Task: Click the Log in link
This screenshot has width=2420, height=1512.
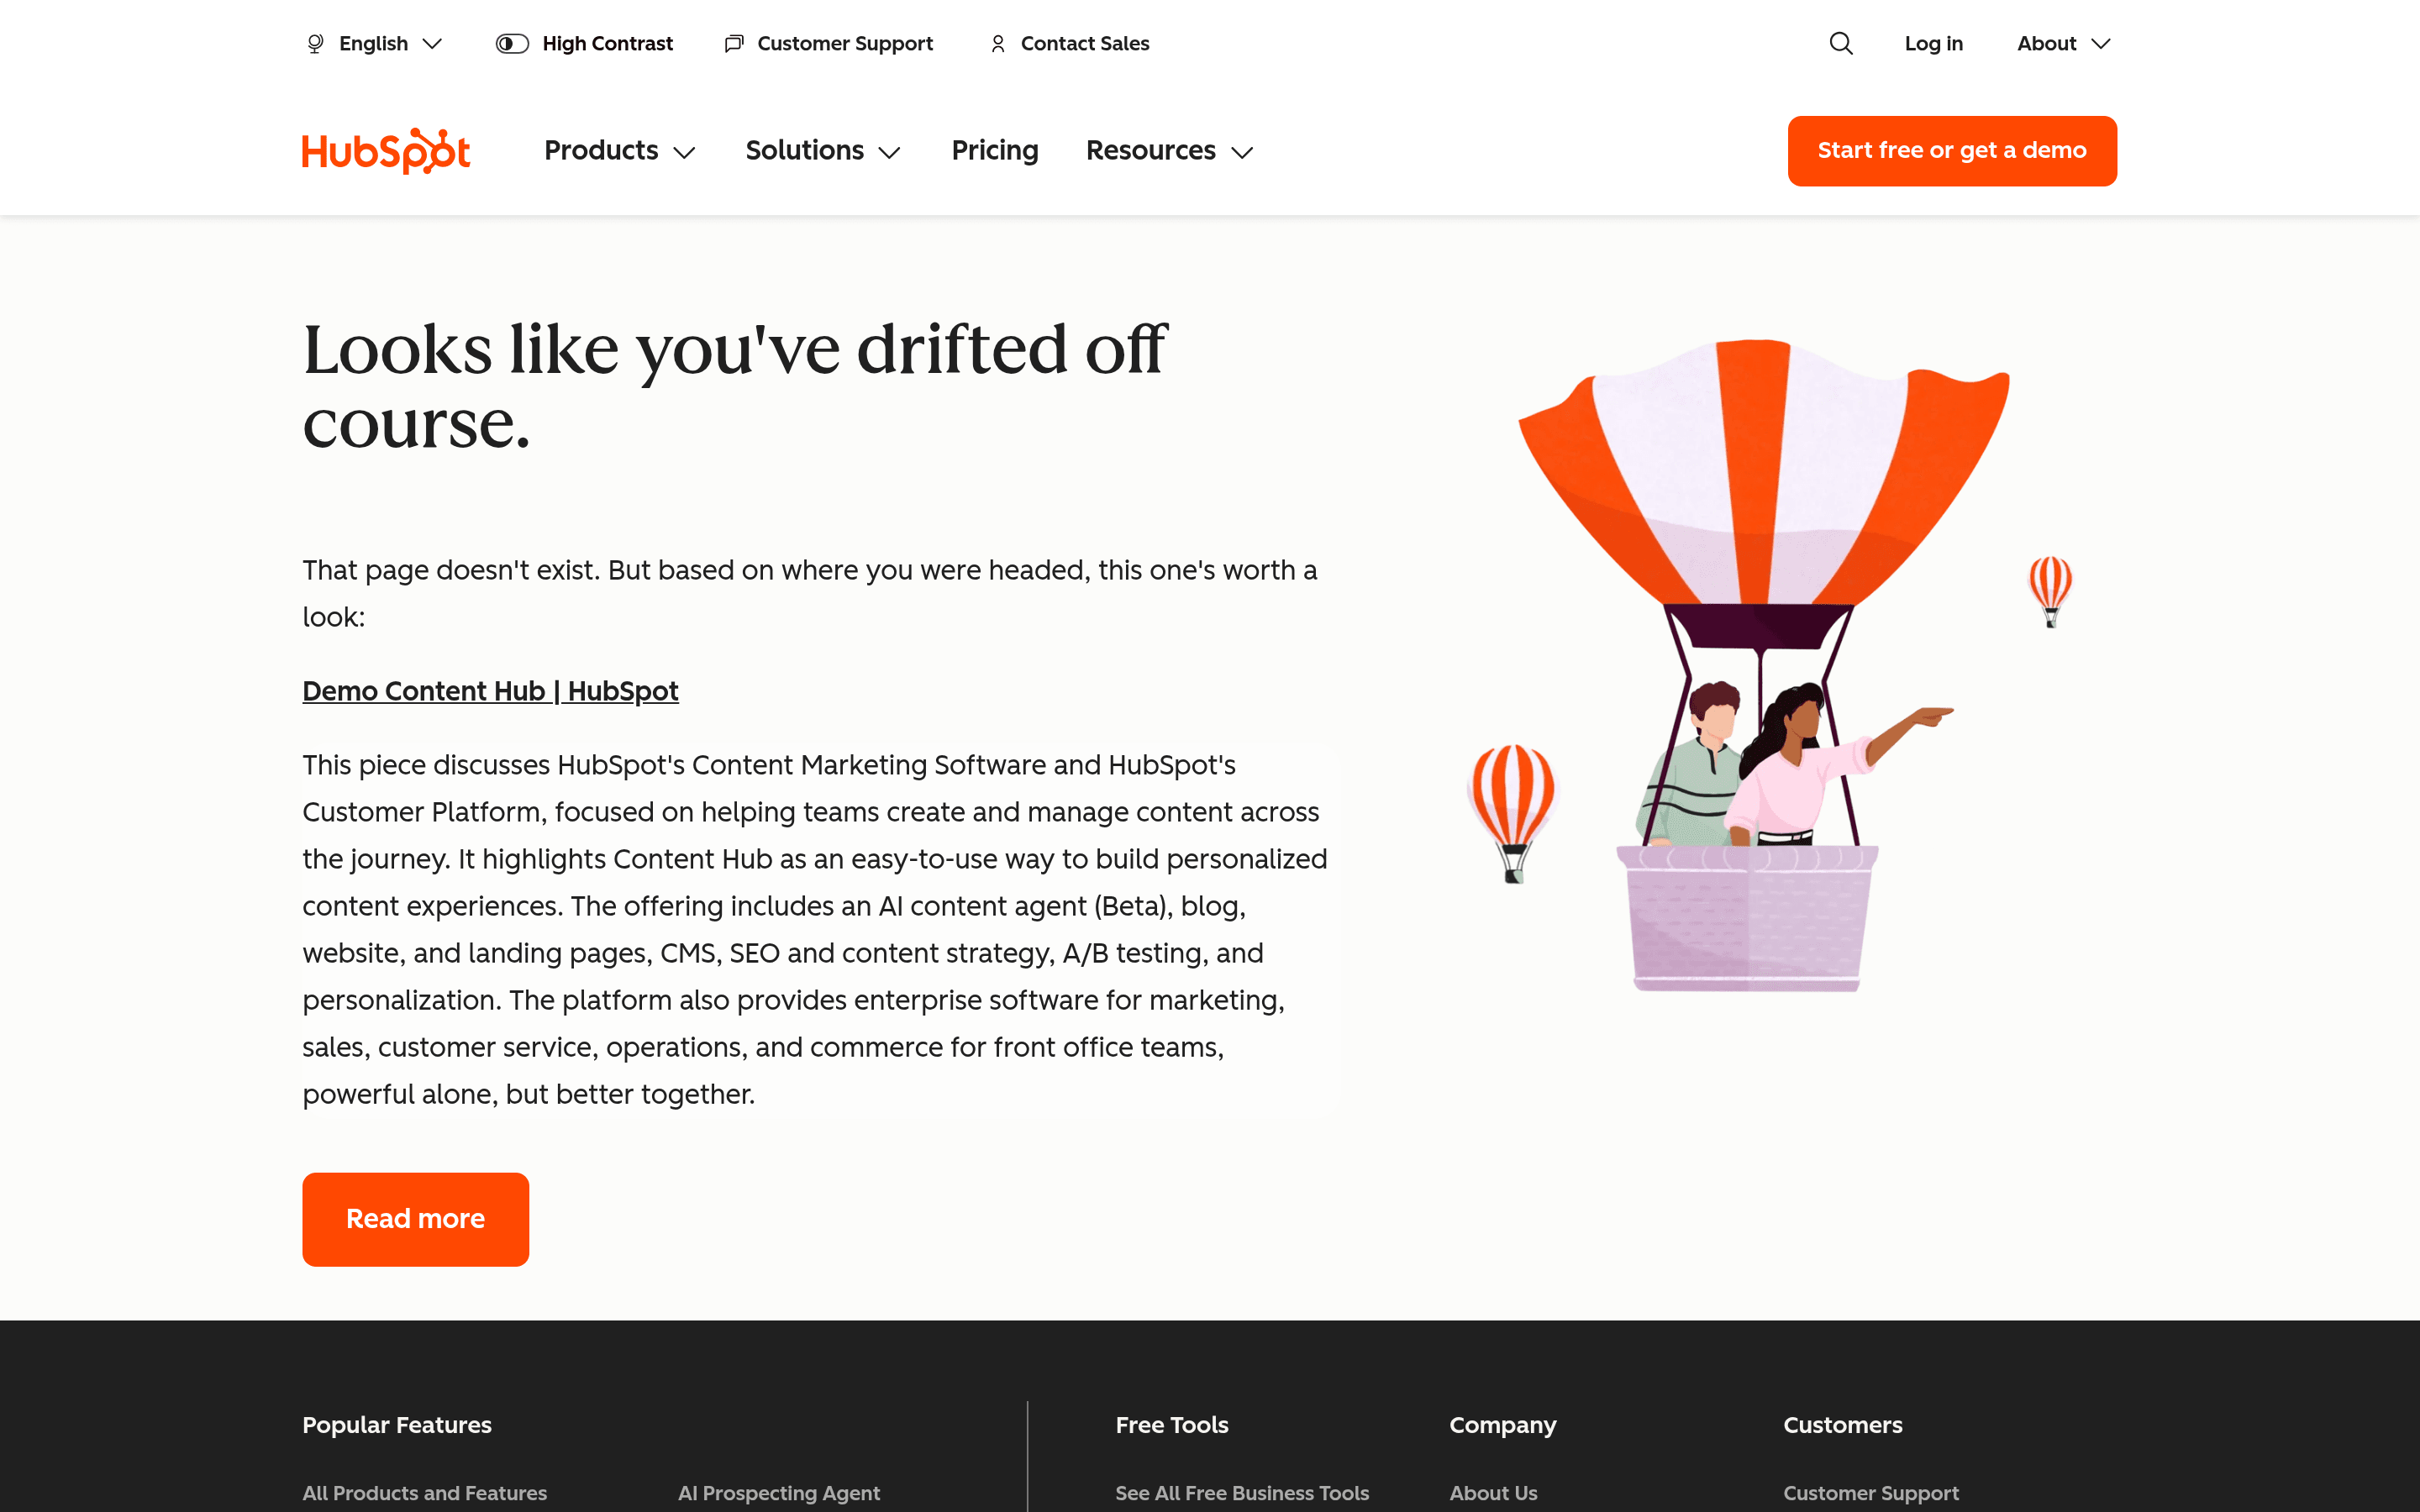Action: (1933, 43)
